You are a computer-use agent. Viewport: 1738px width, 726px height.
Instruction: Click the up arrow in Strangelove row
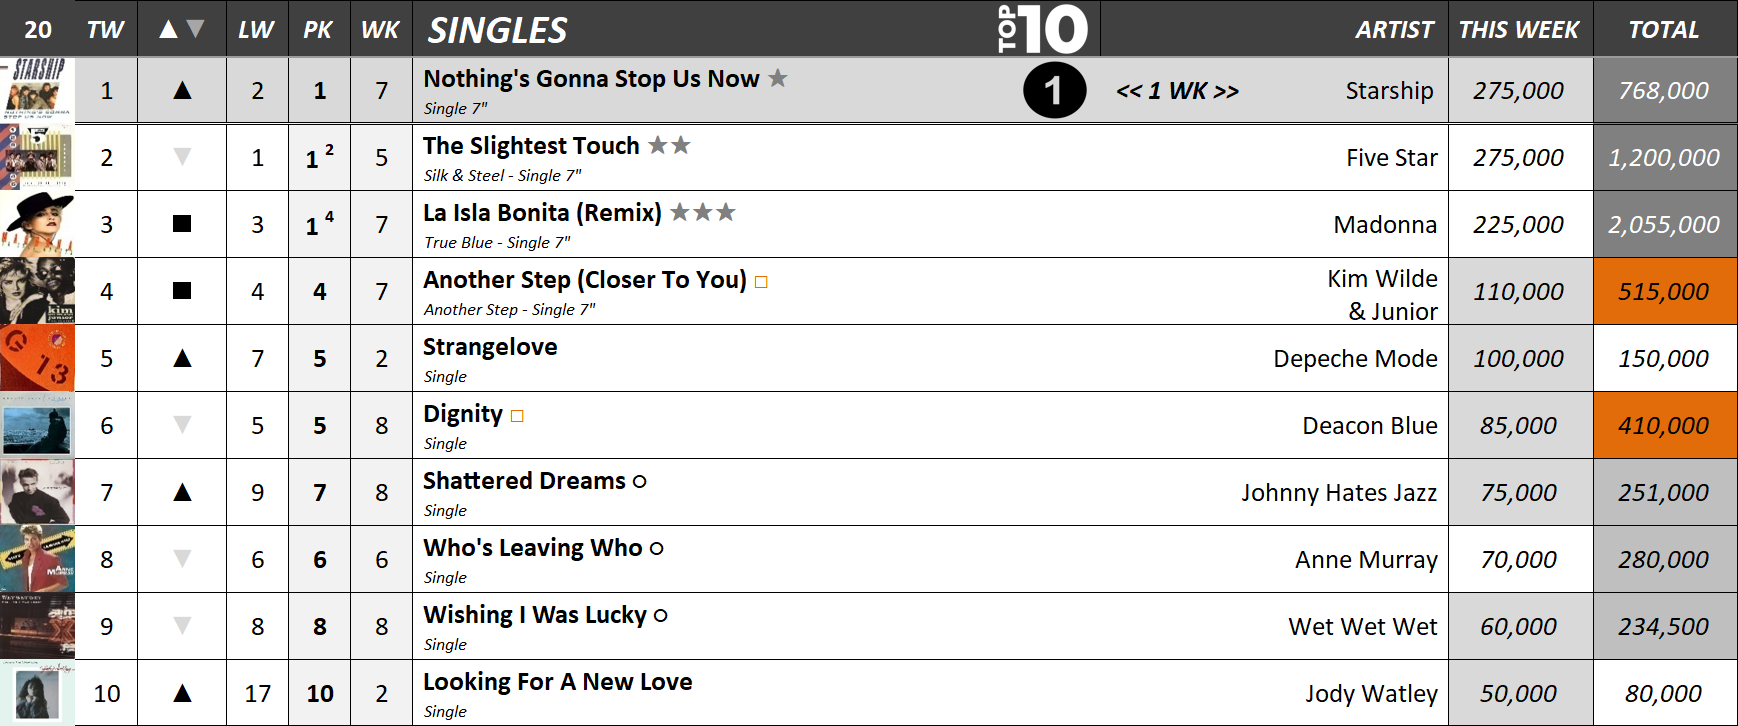coord(182,358)
